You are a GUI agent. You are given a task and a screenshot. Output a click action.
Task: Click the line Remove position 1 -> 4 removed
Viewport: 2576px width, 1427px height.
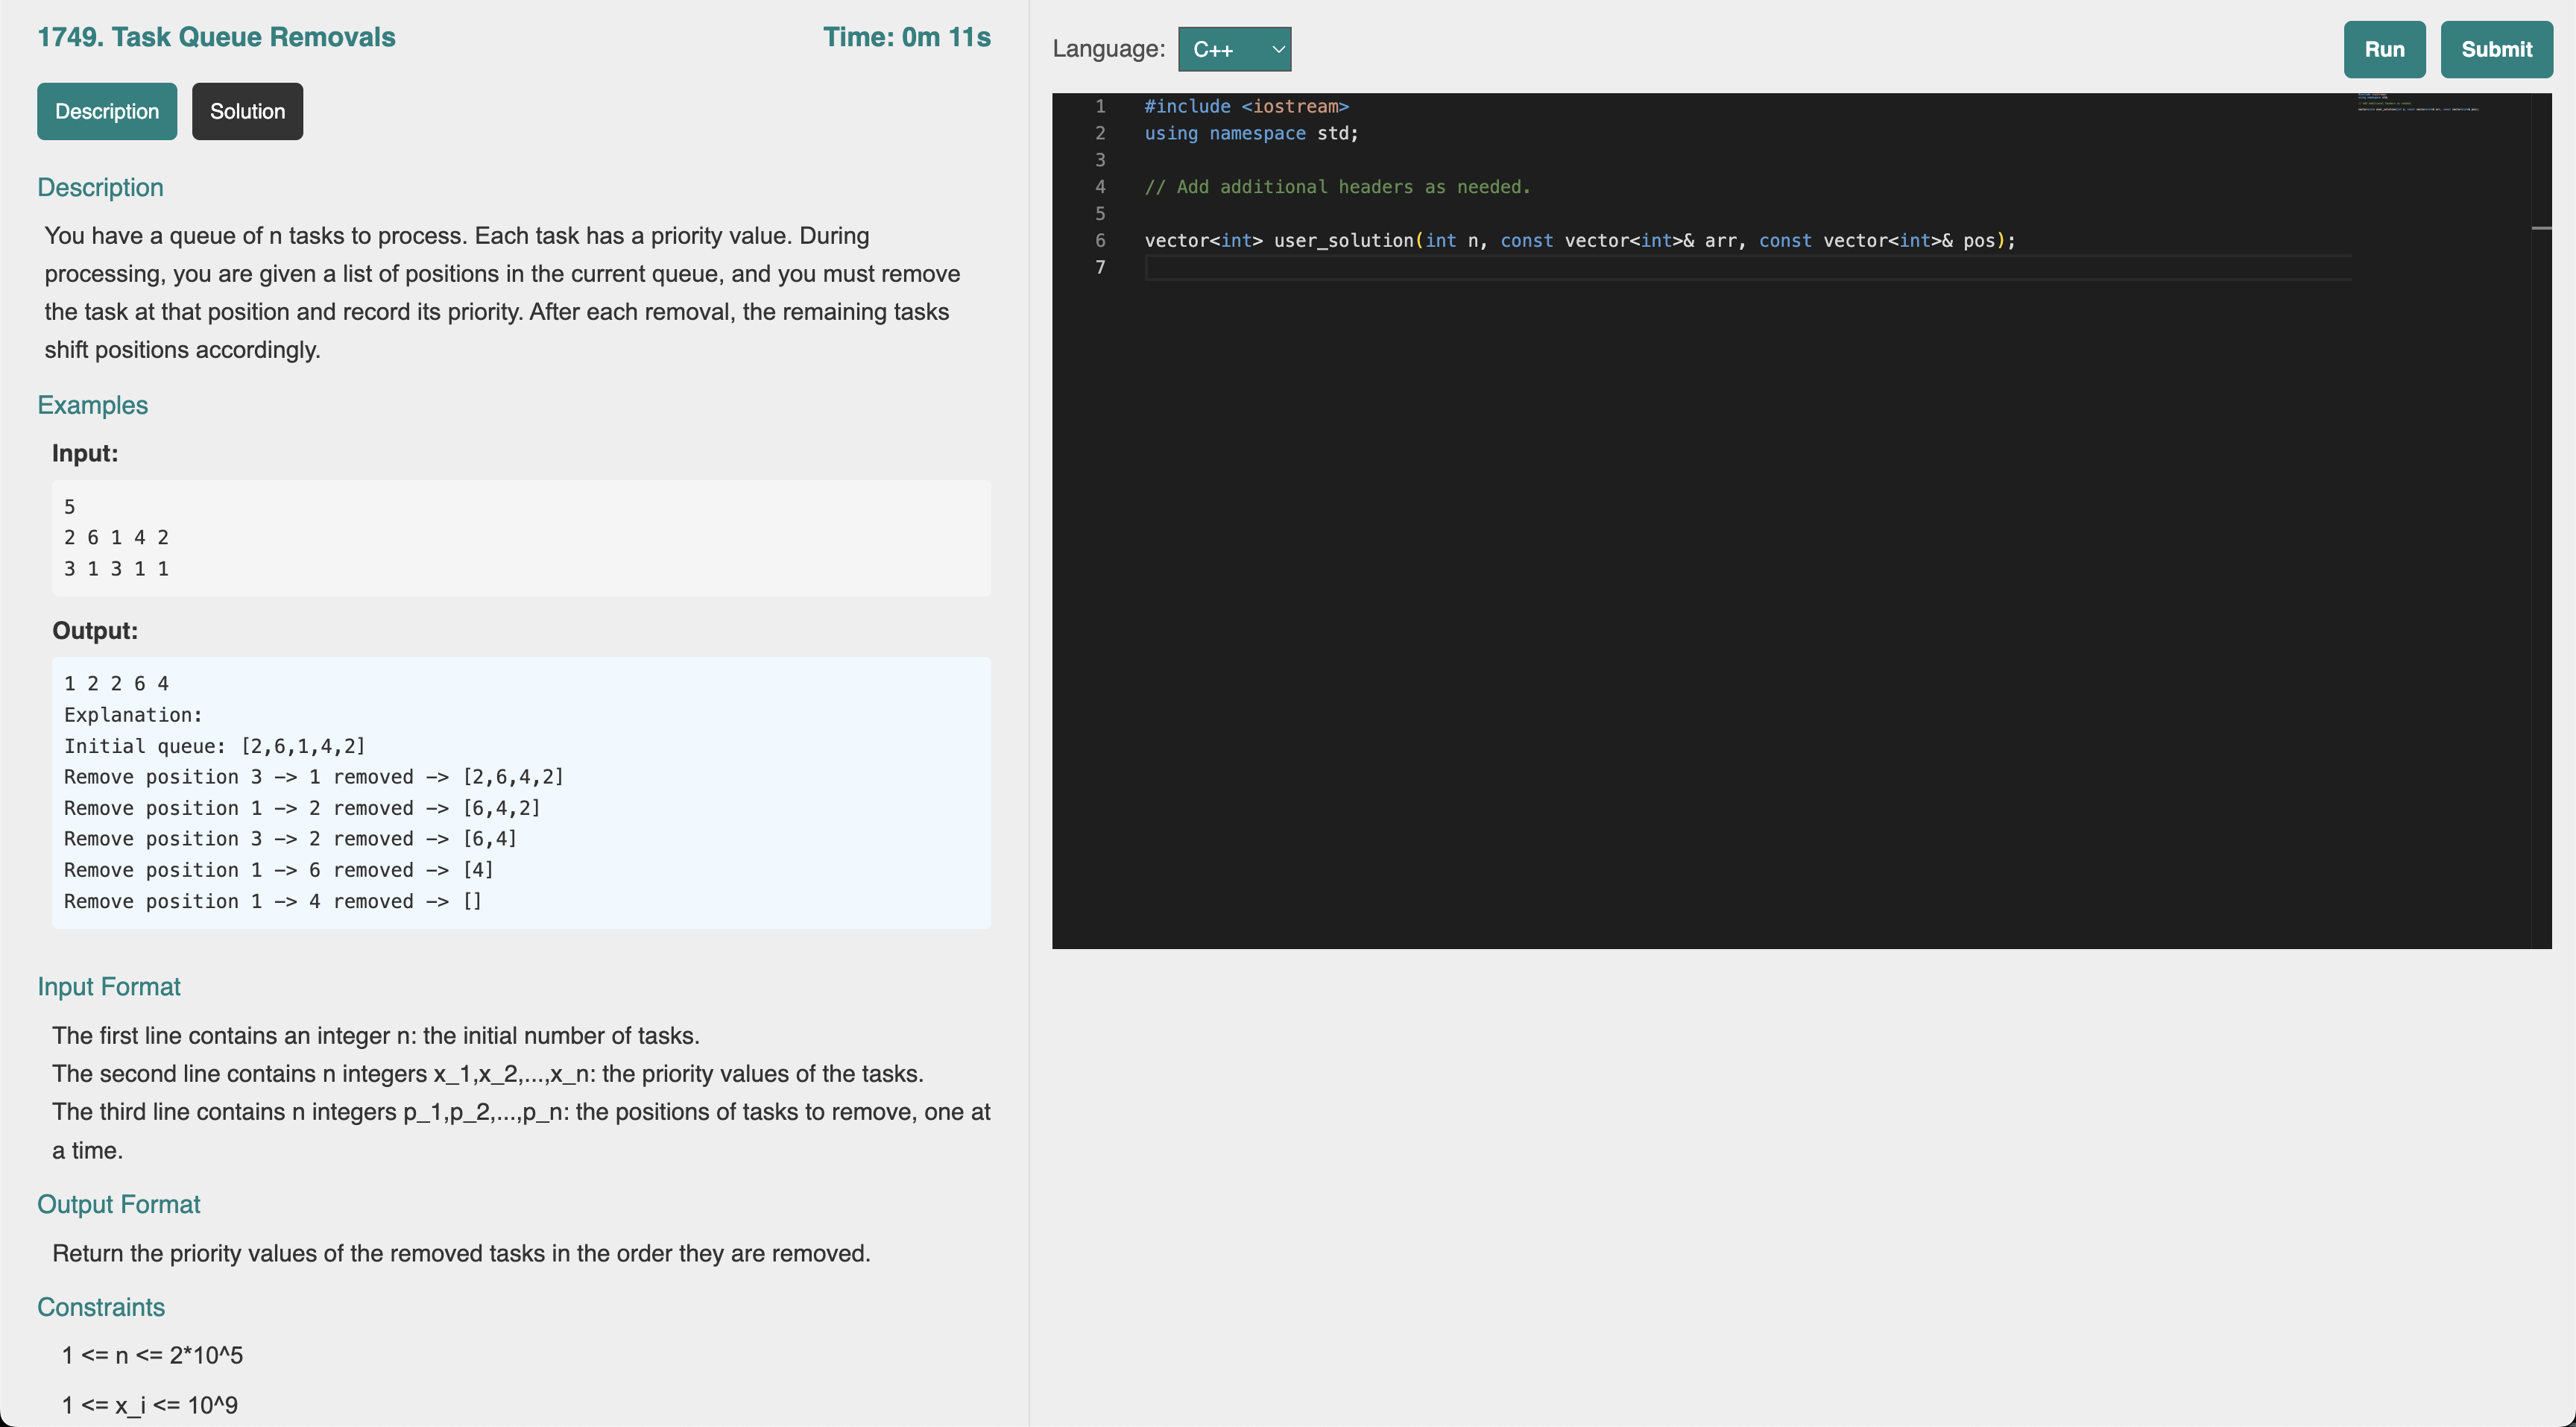click(x=273, y=901)
